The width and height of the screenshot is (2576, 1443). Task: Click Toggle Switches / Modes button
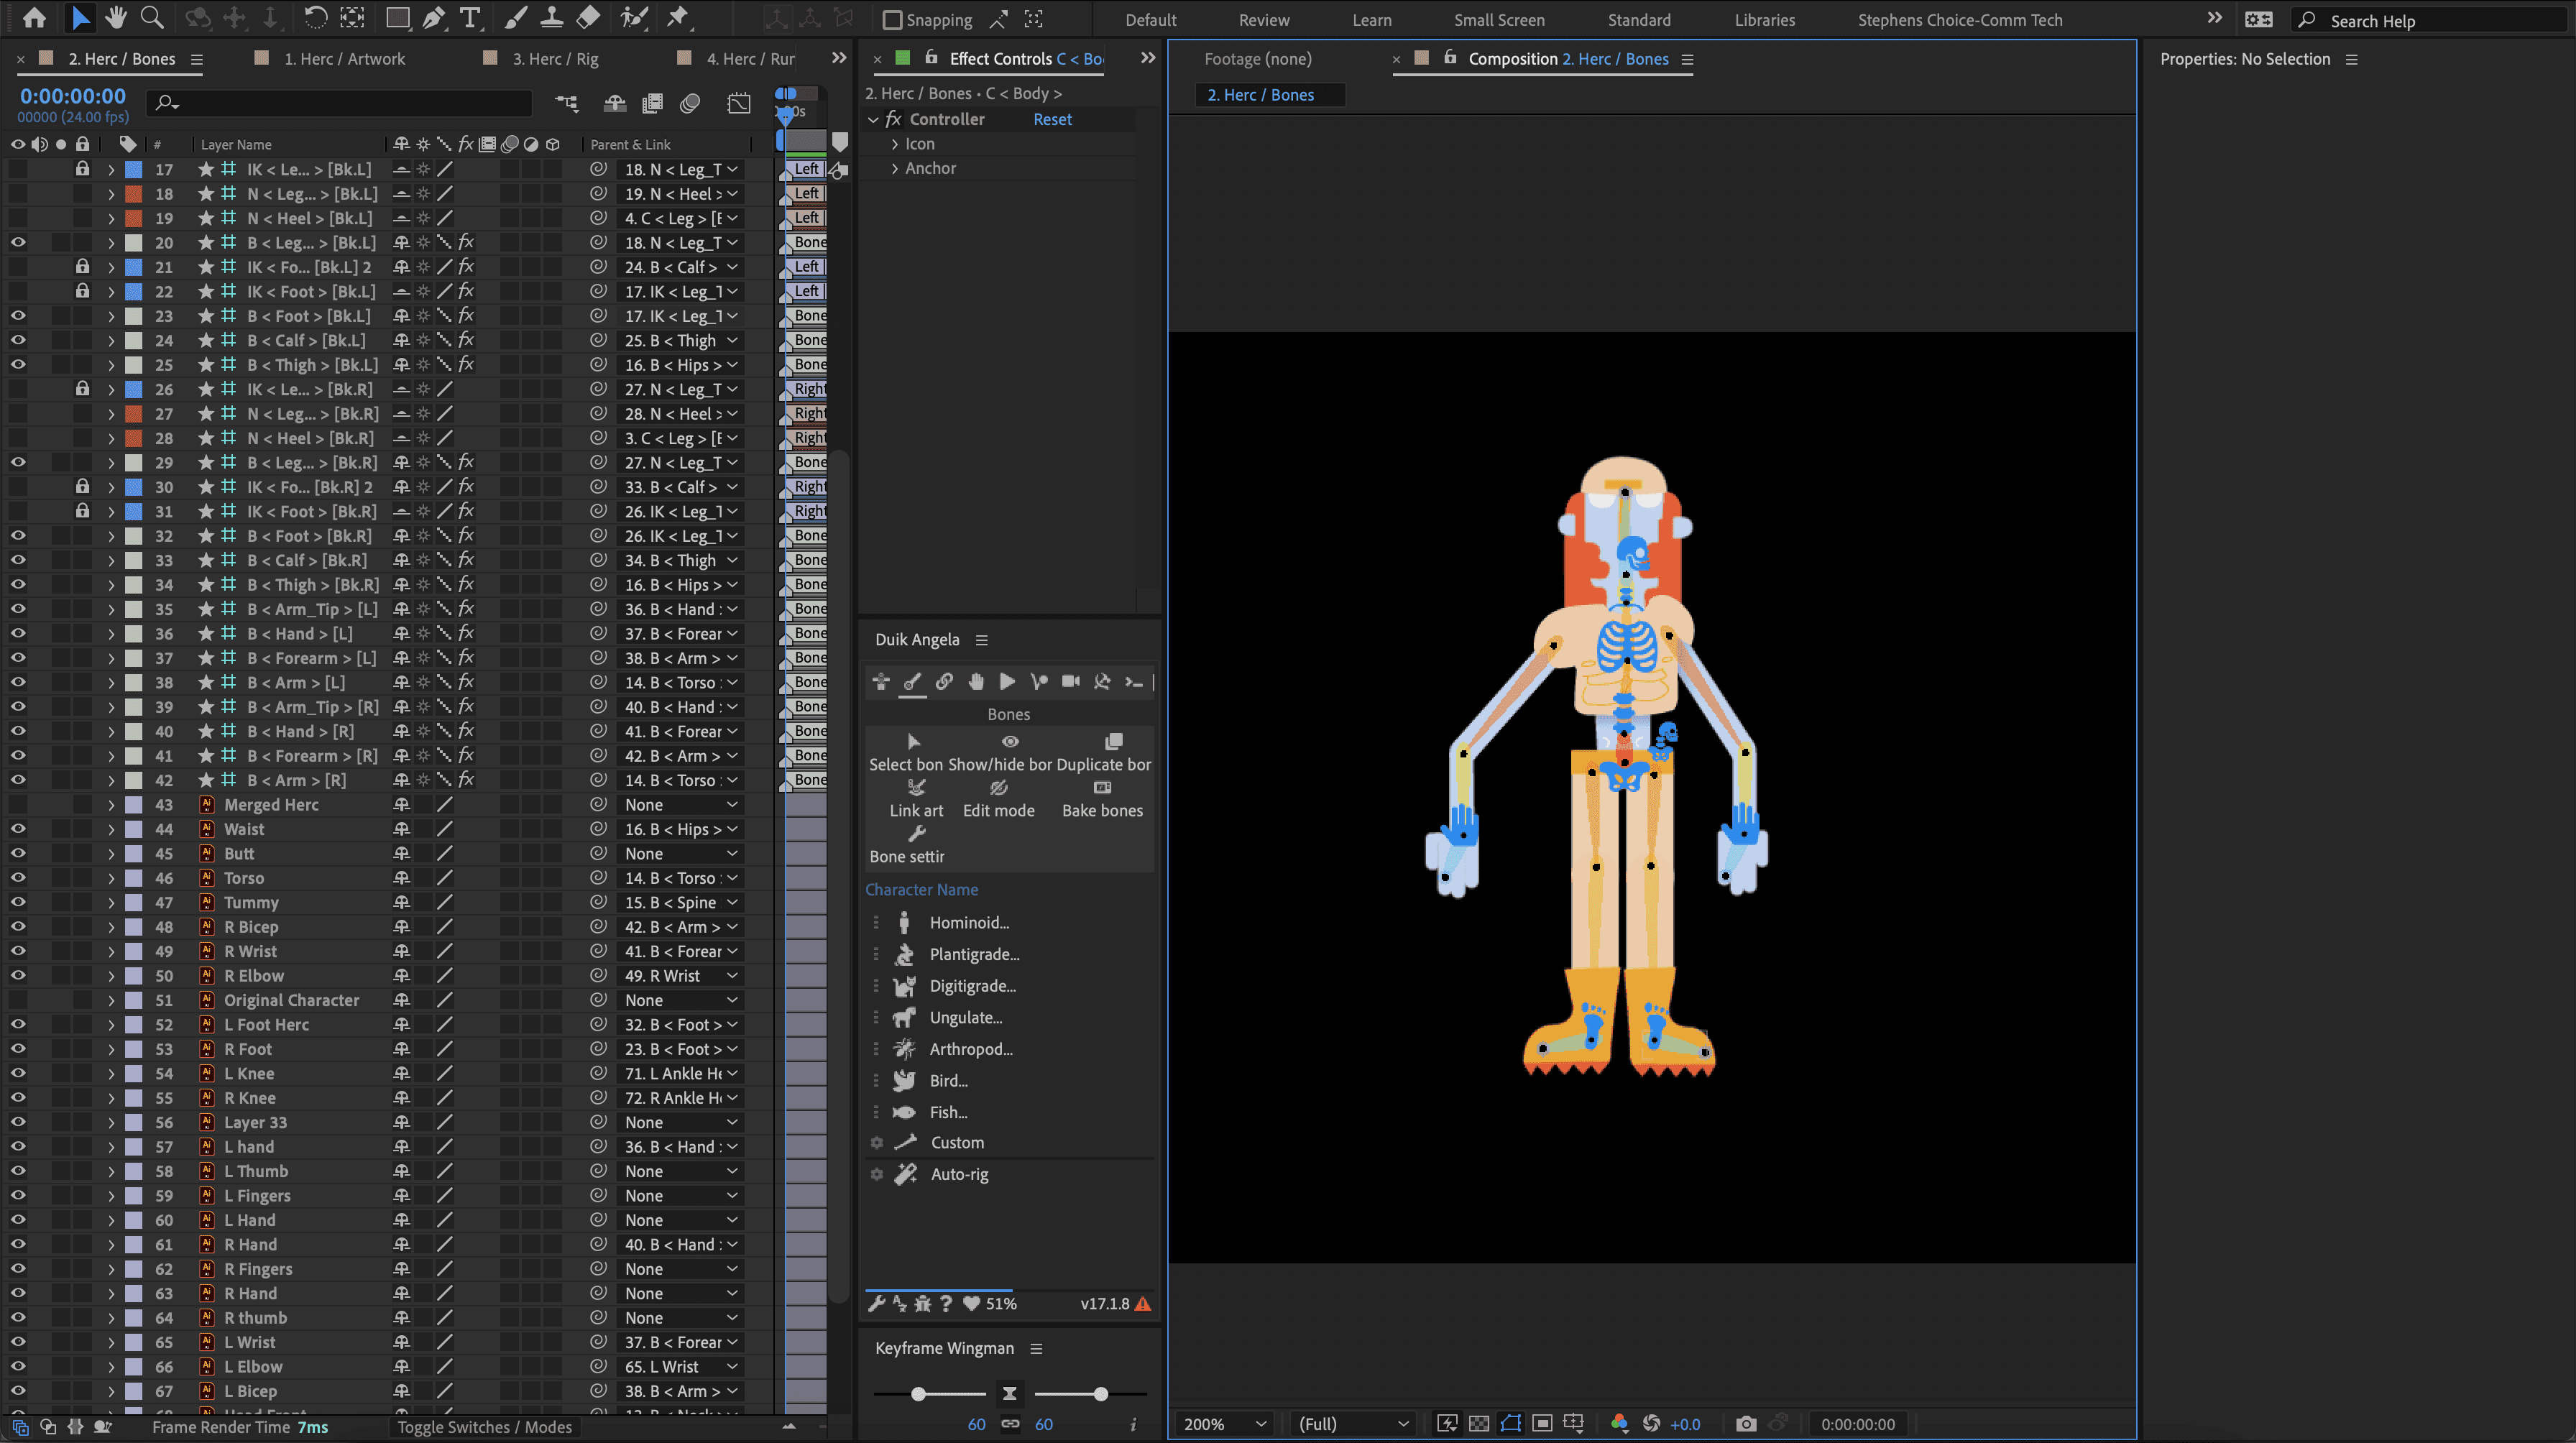(484, 1427)
